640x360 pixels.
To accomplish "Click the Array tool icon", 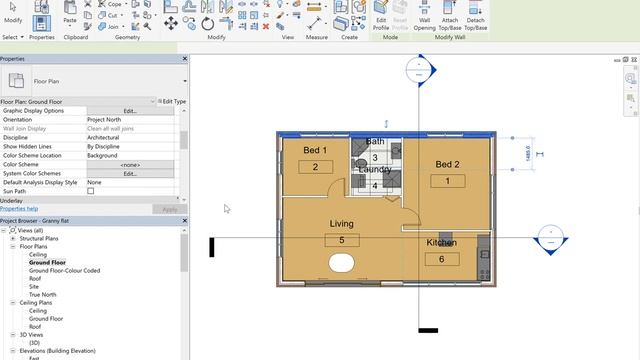I will coord(242,16).
